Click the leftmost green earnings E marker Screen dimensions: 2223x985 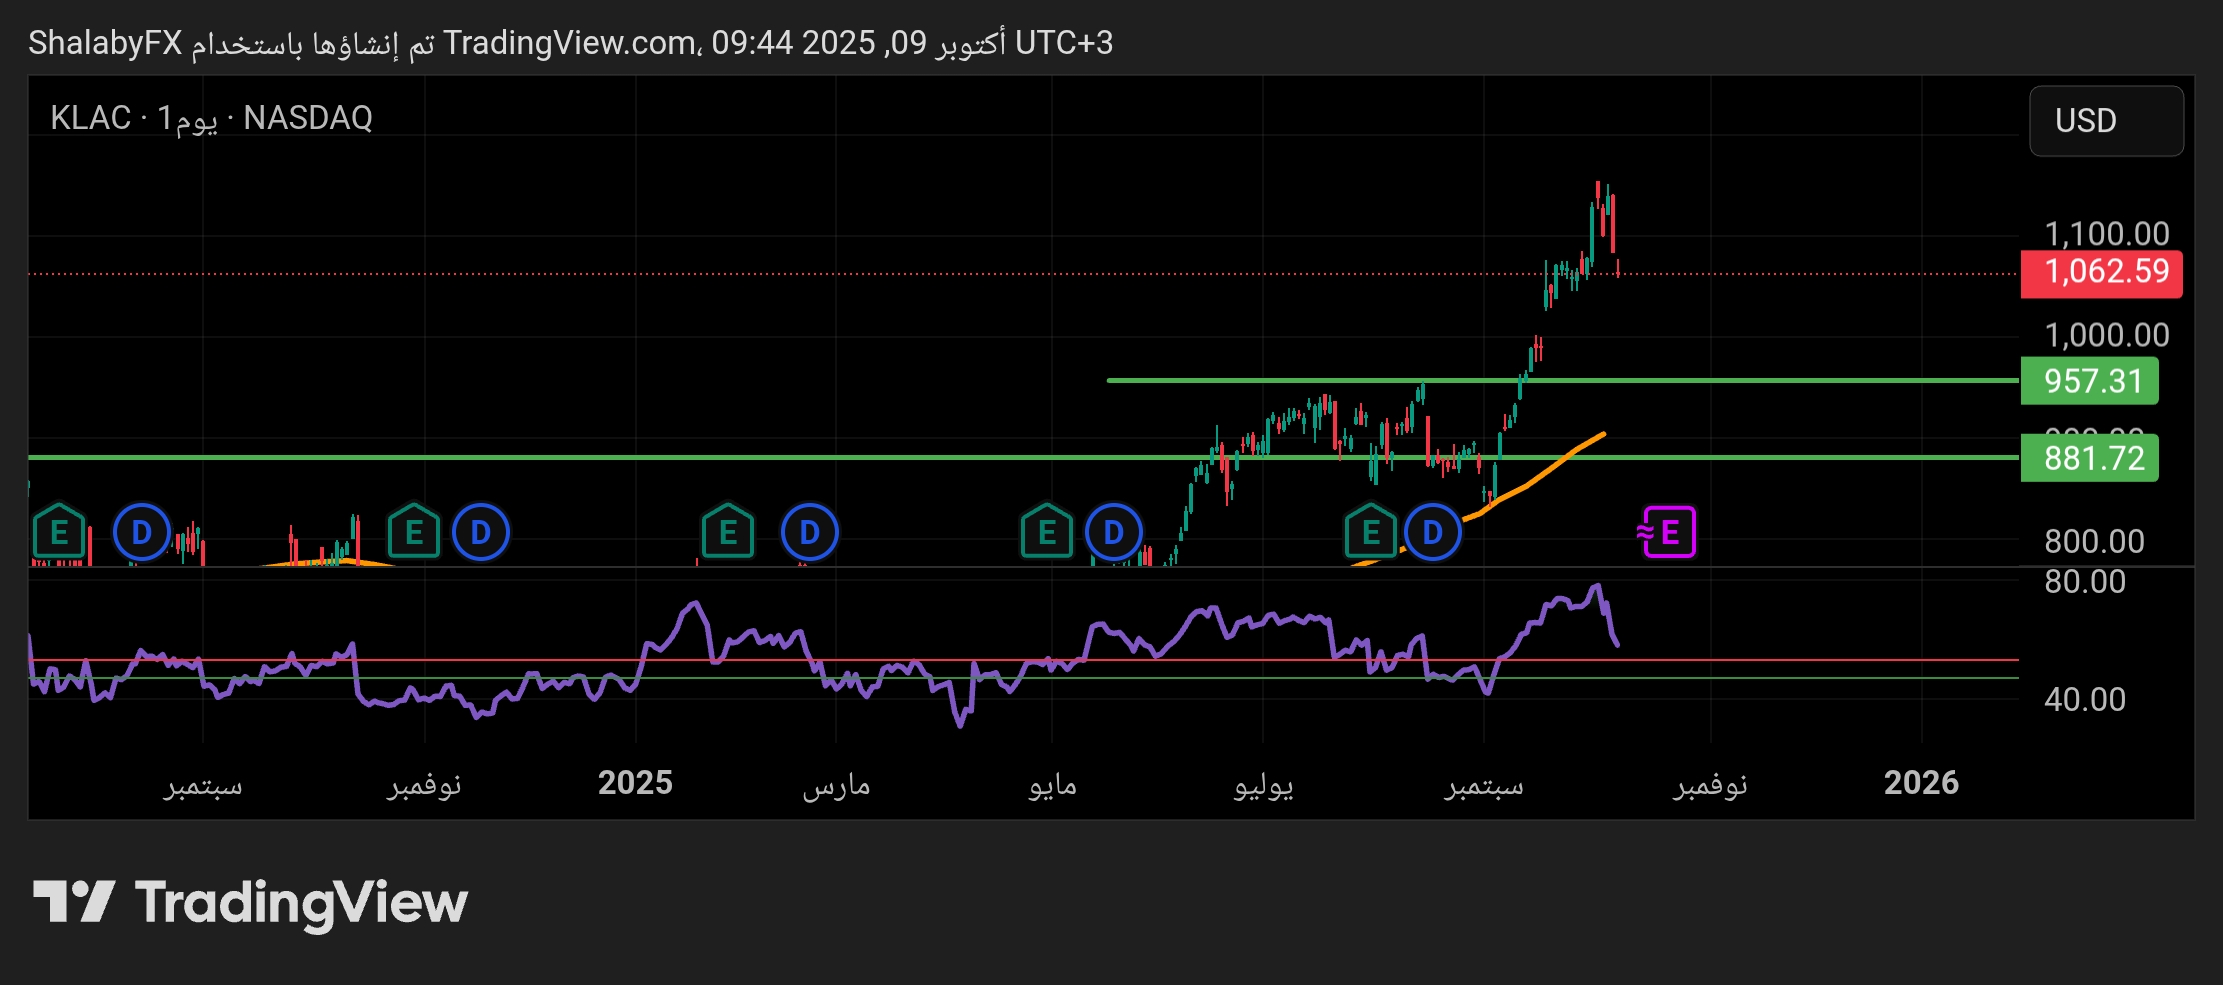(x=59, y=532)
